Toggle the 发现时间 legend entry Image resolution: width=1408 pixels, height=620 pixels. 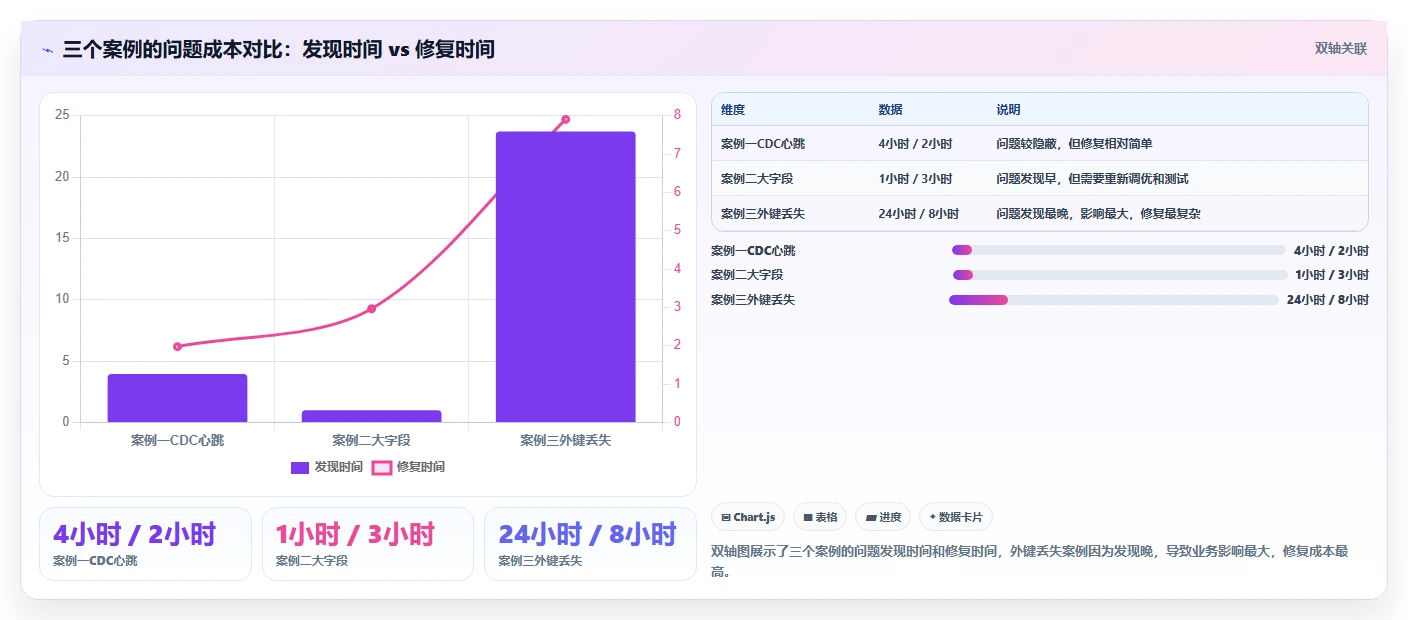(326, 467)
